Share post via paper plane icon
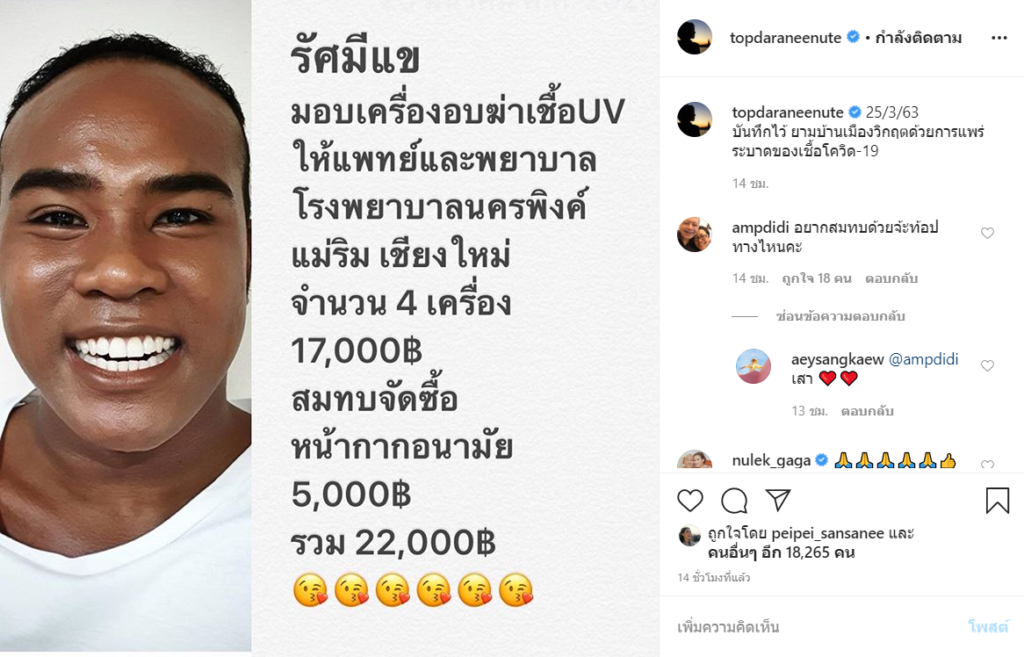 778,500
